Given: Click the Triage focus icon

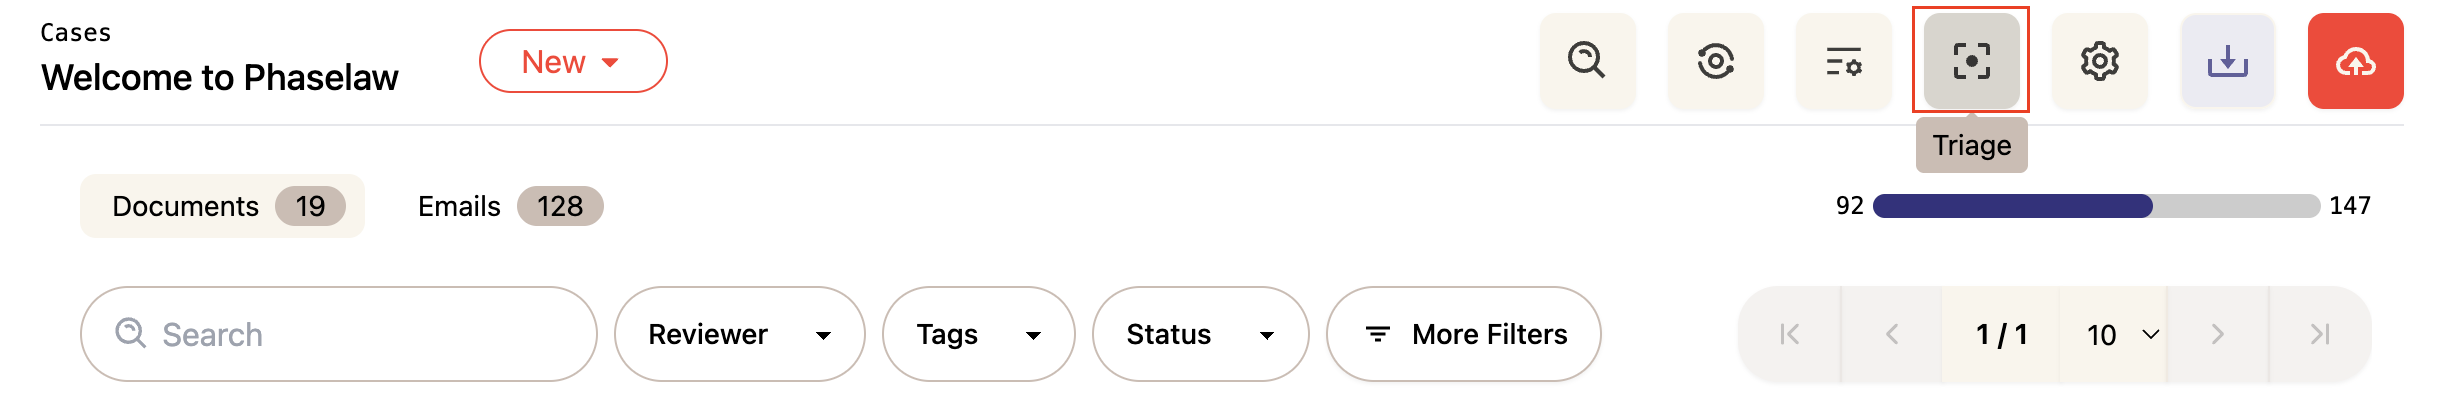Looking at the screenshot, I should point(1971,61).
